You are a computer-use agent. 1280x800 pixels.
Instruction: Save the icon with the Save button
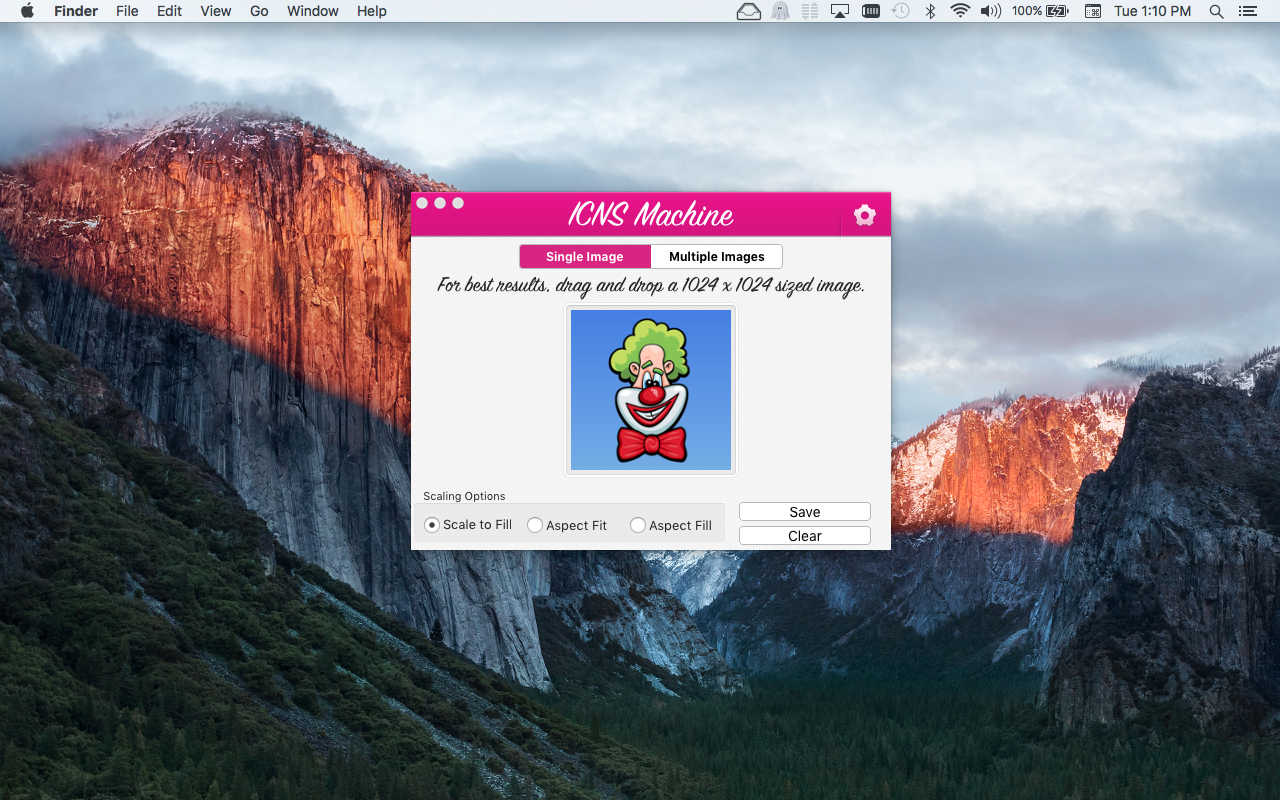pyautogui.click(x=804, y=511)
